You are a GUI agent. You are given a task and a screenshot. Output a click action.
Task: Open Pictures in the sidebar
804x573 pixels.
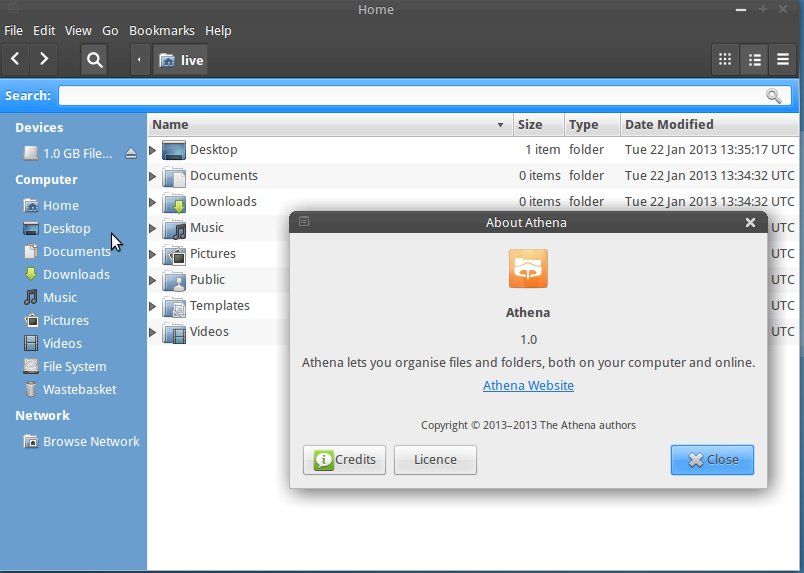pyautogui.click(x=56, y=321)
